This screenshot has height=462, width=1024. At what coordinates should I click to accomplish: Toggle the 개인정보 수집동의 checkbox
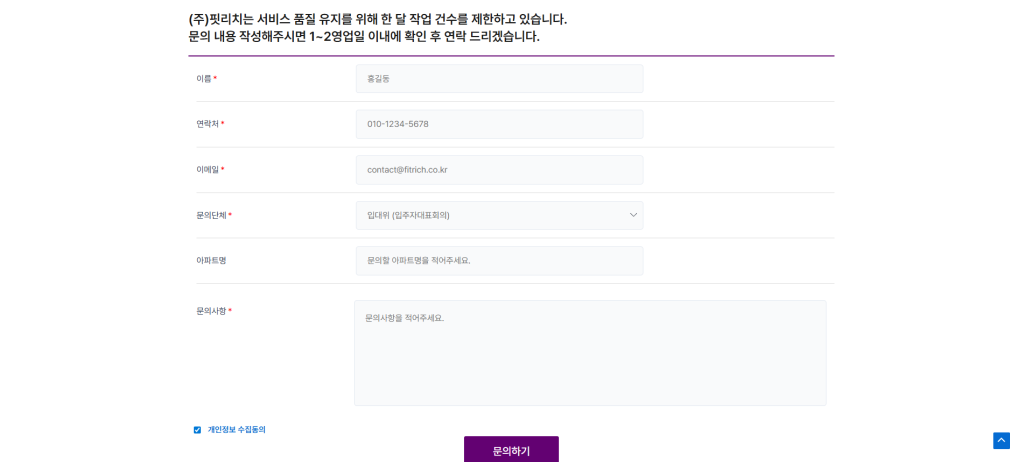[197, 430]
